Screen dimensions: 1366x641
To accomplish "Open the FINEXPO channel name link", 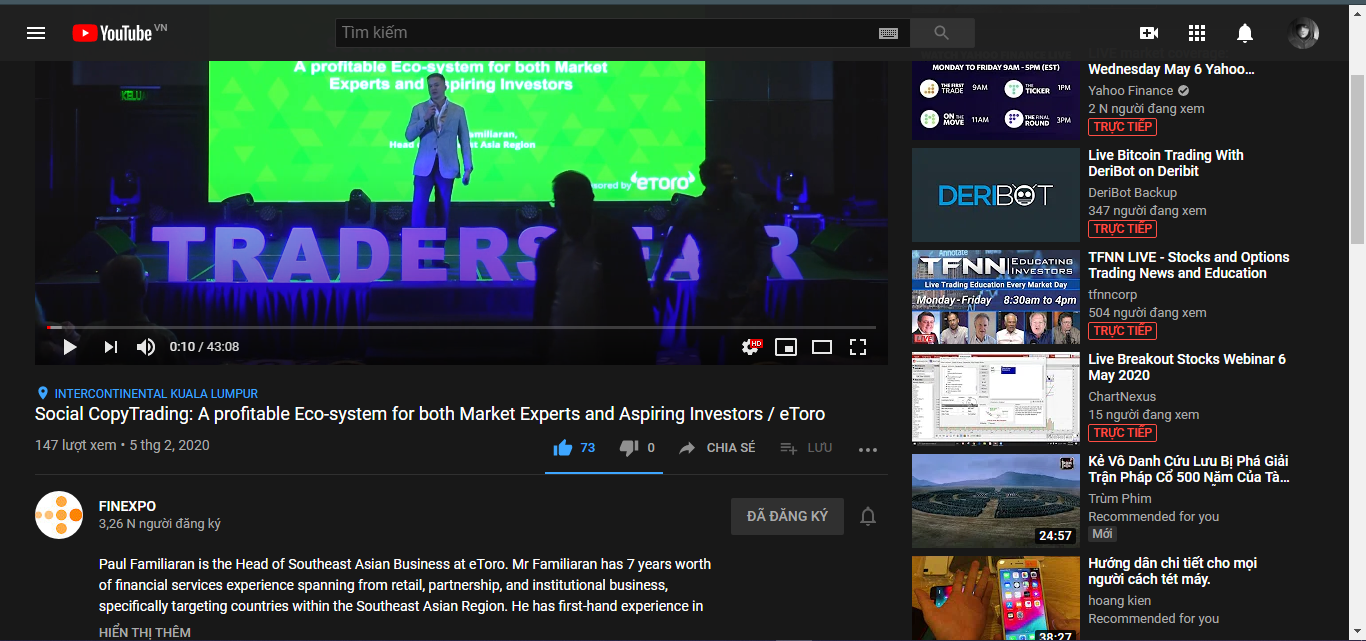I will click(127, 506).
